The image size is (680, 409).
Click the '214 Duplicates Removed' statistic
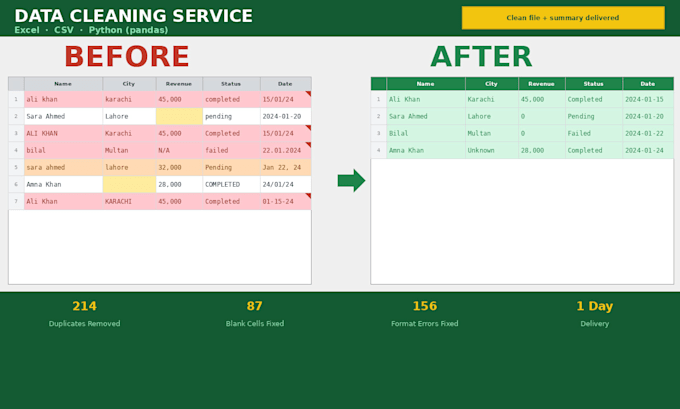pos(85,314)
